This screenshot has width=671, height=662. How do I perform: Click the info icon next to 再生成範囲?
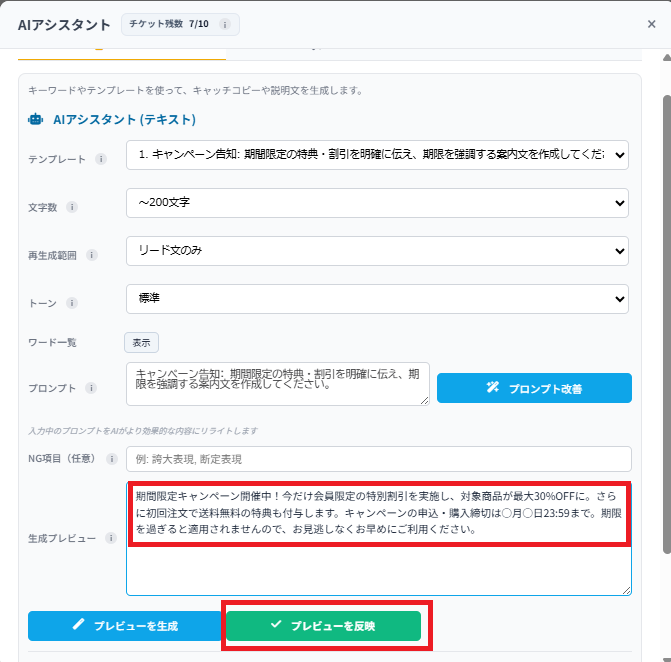click(92, 255)
